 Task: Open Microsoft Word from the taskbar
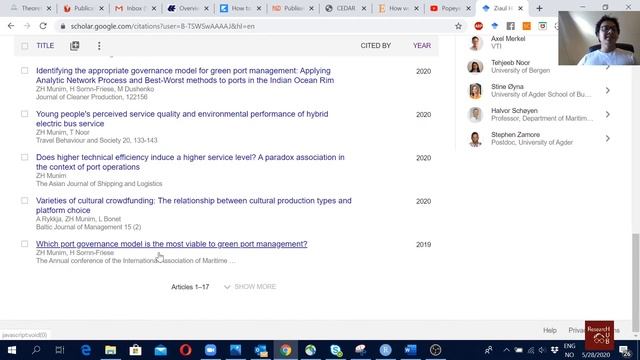coord(410,350)
